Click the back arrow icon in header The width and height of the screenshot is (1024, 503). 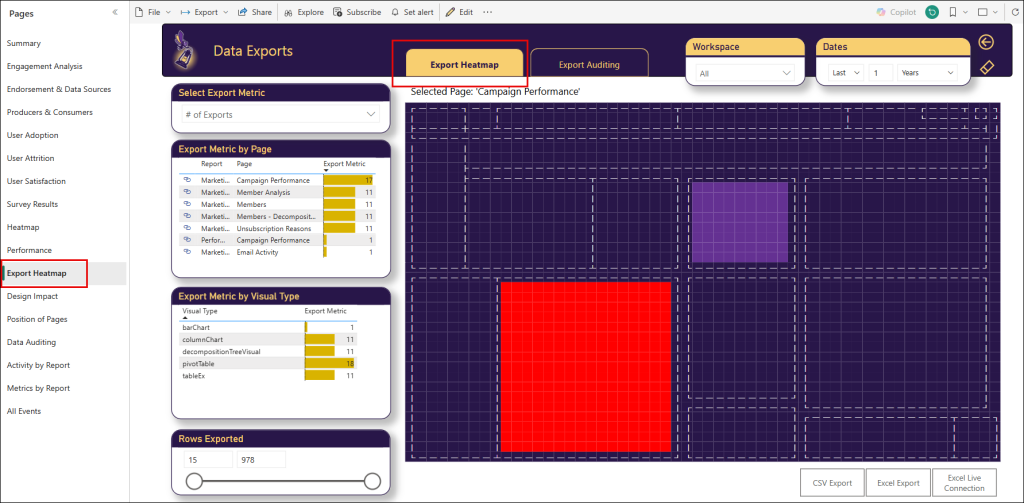tap(985, 42)
